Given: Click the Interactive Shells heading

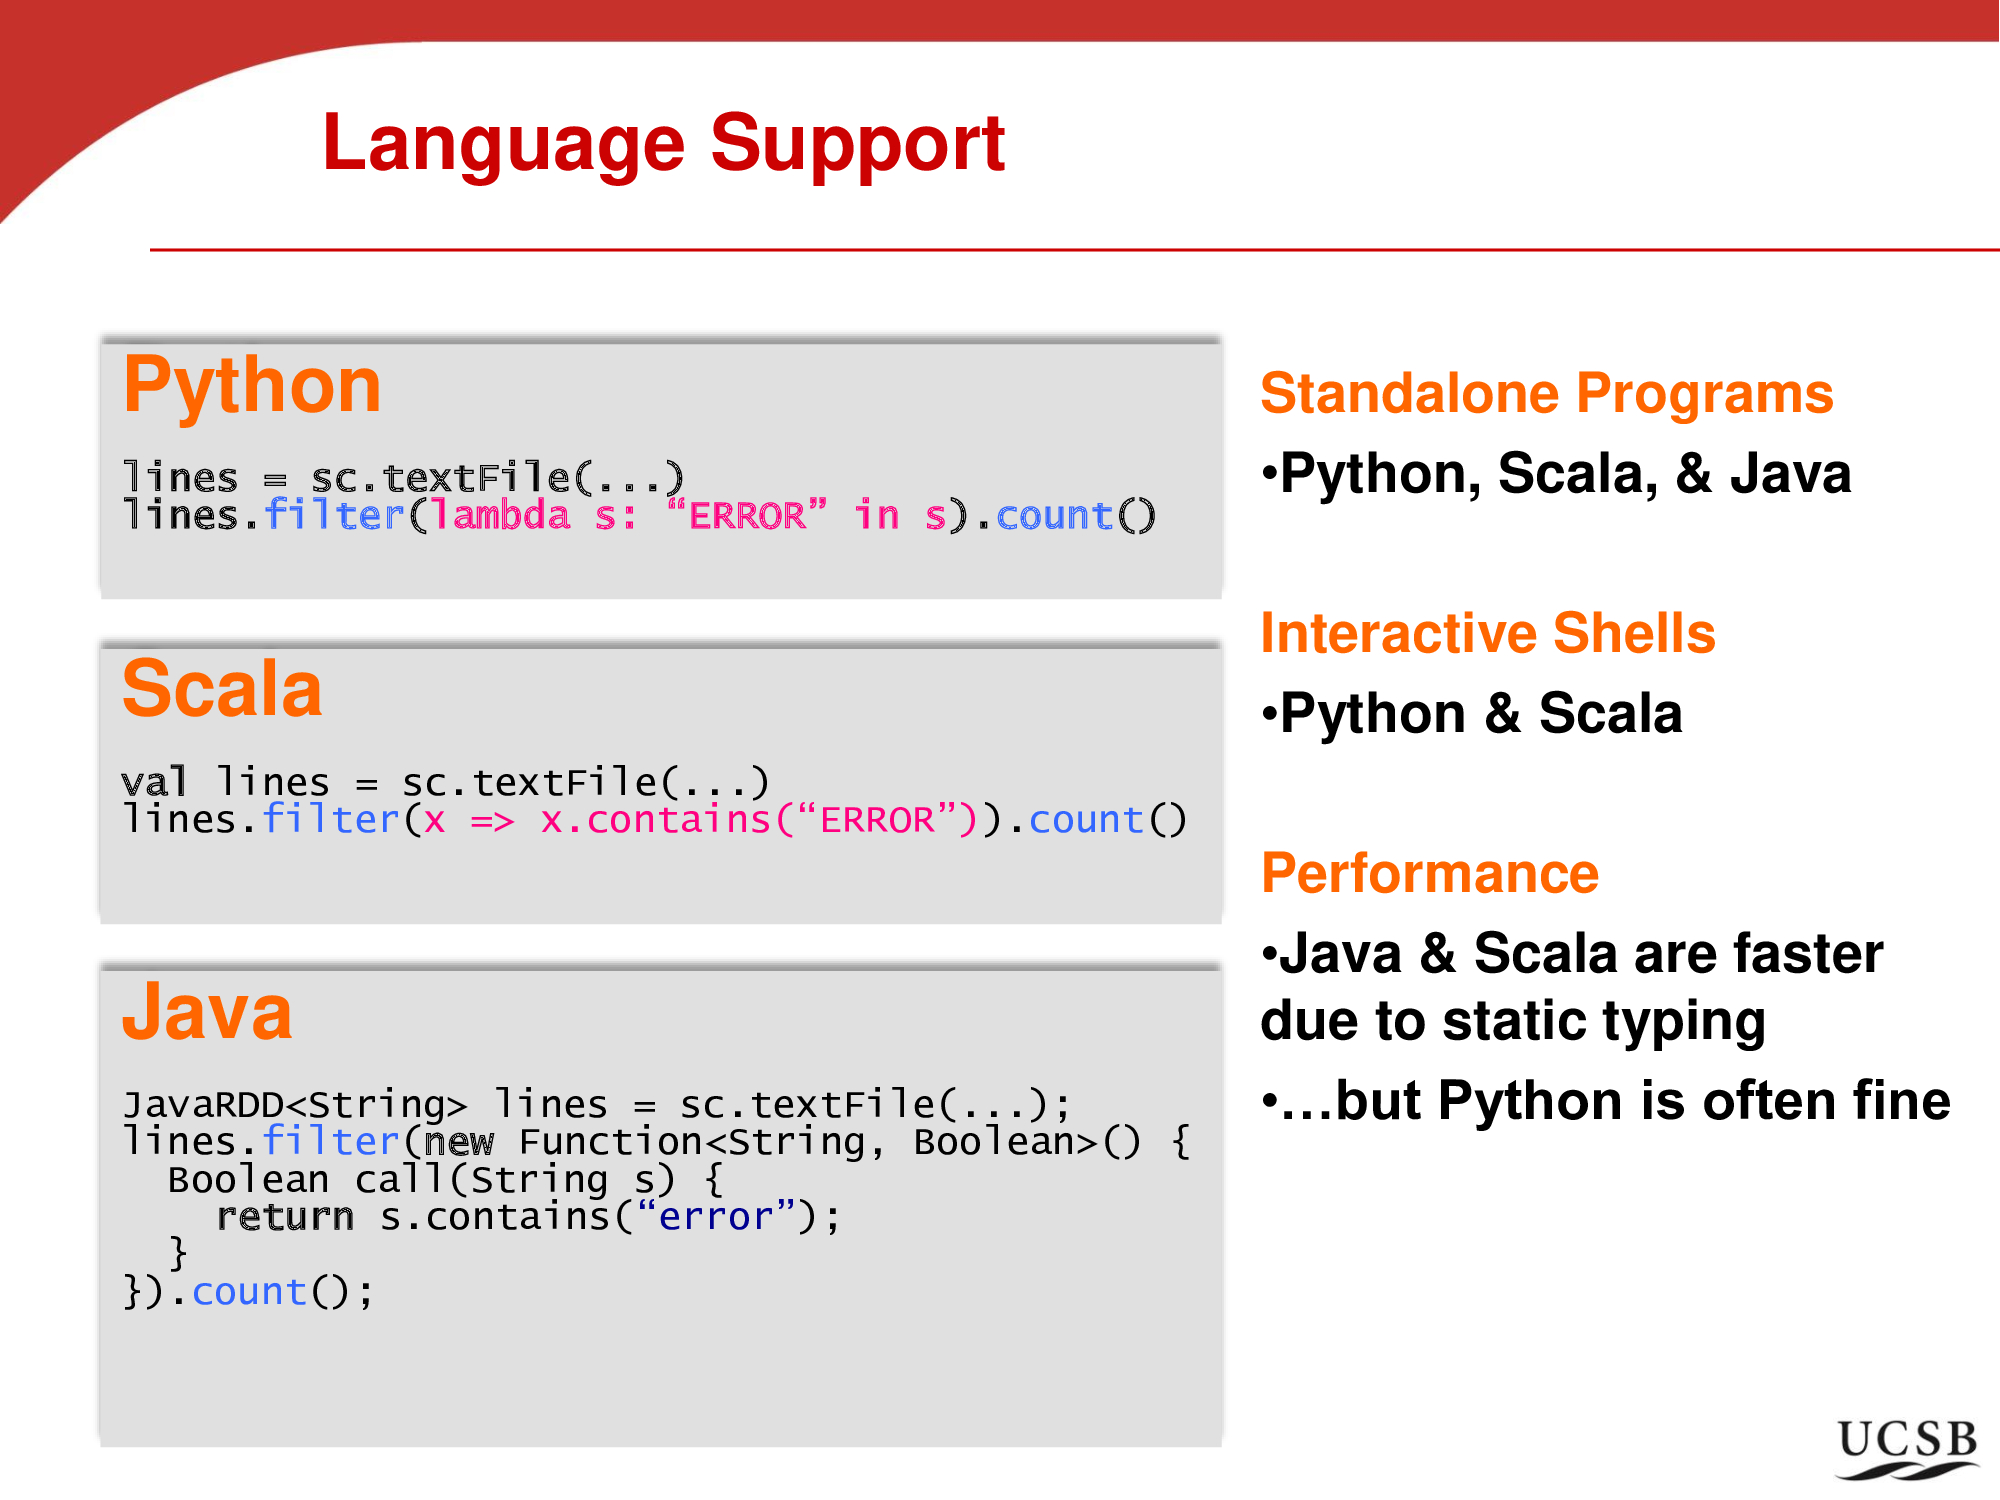Looking at the screenshot, I should (x=1487, y=634).
